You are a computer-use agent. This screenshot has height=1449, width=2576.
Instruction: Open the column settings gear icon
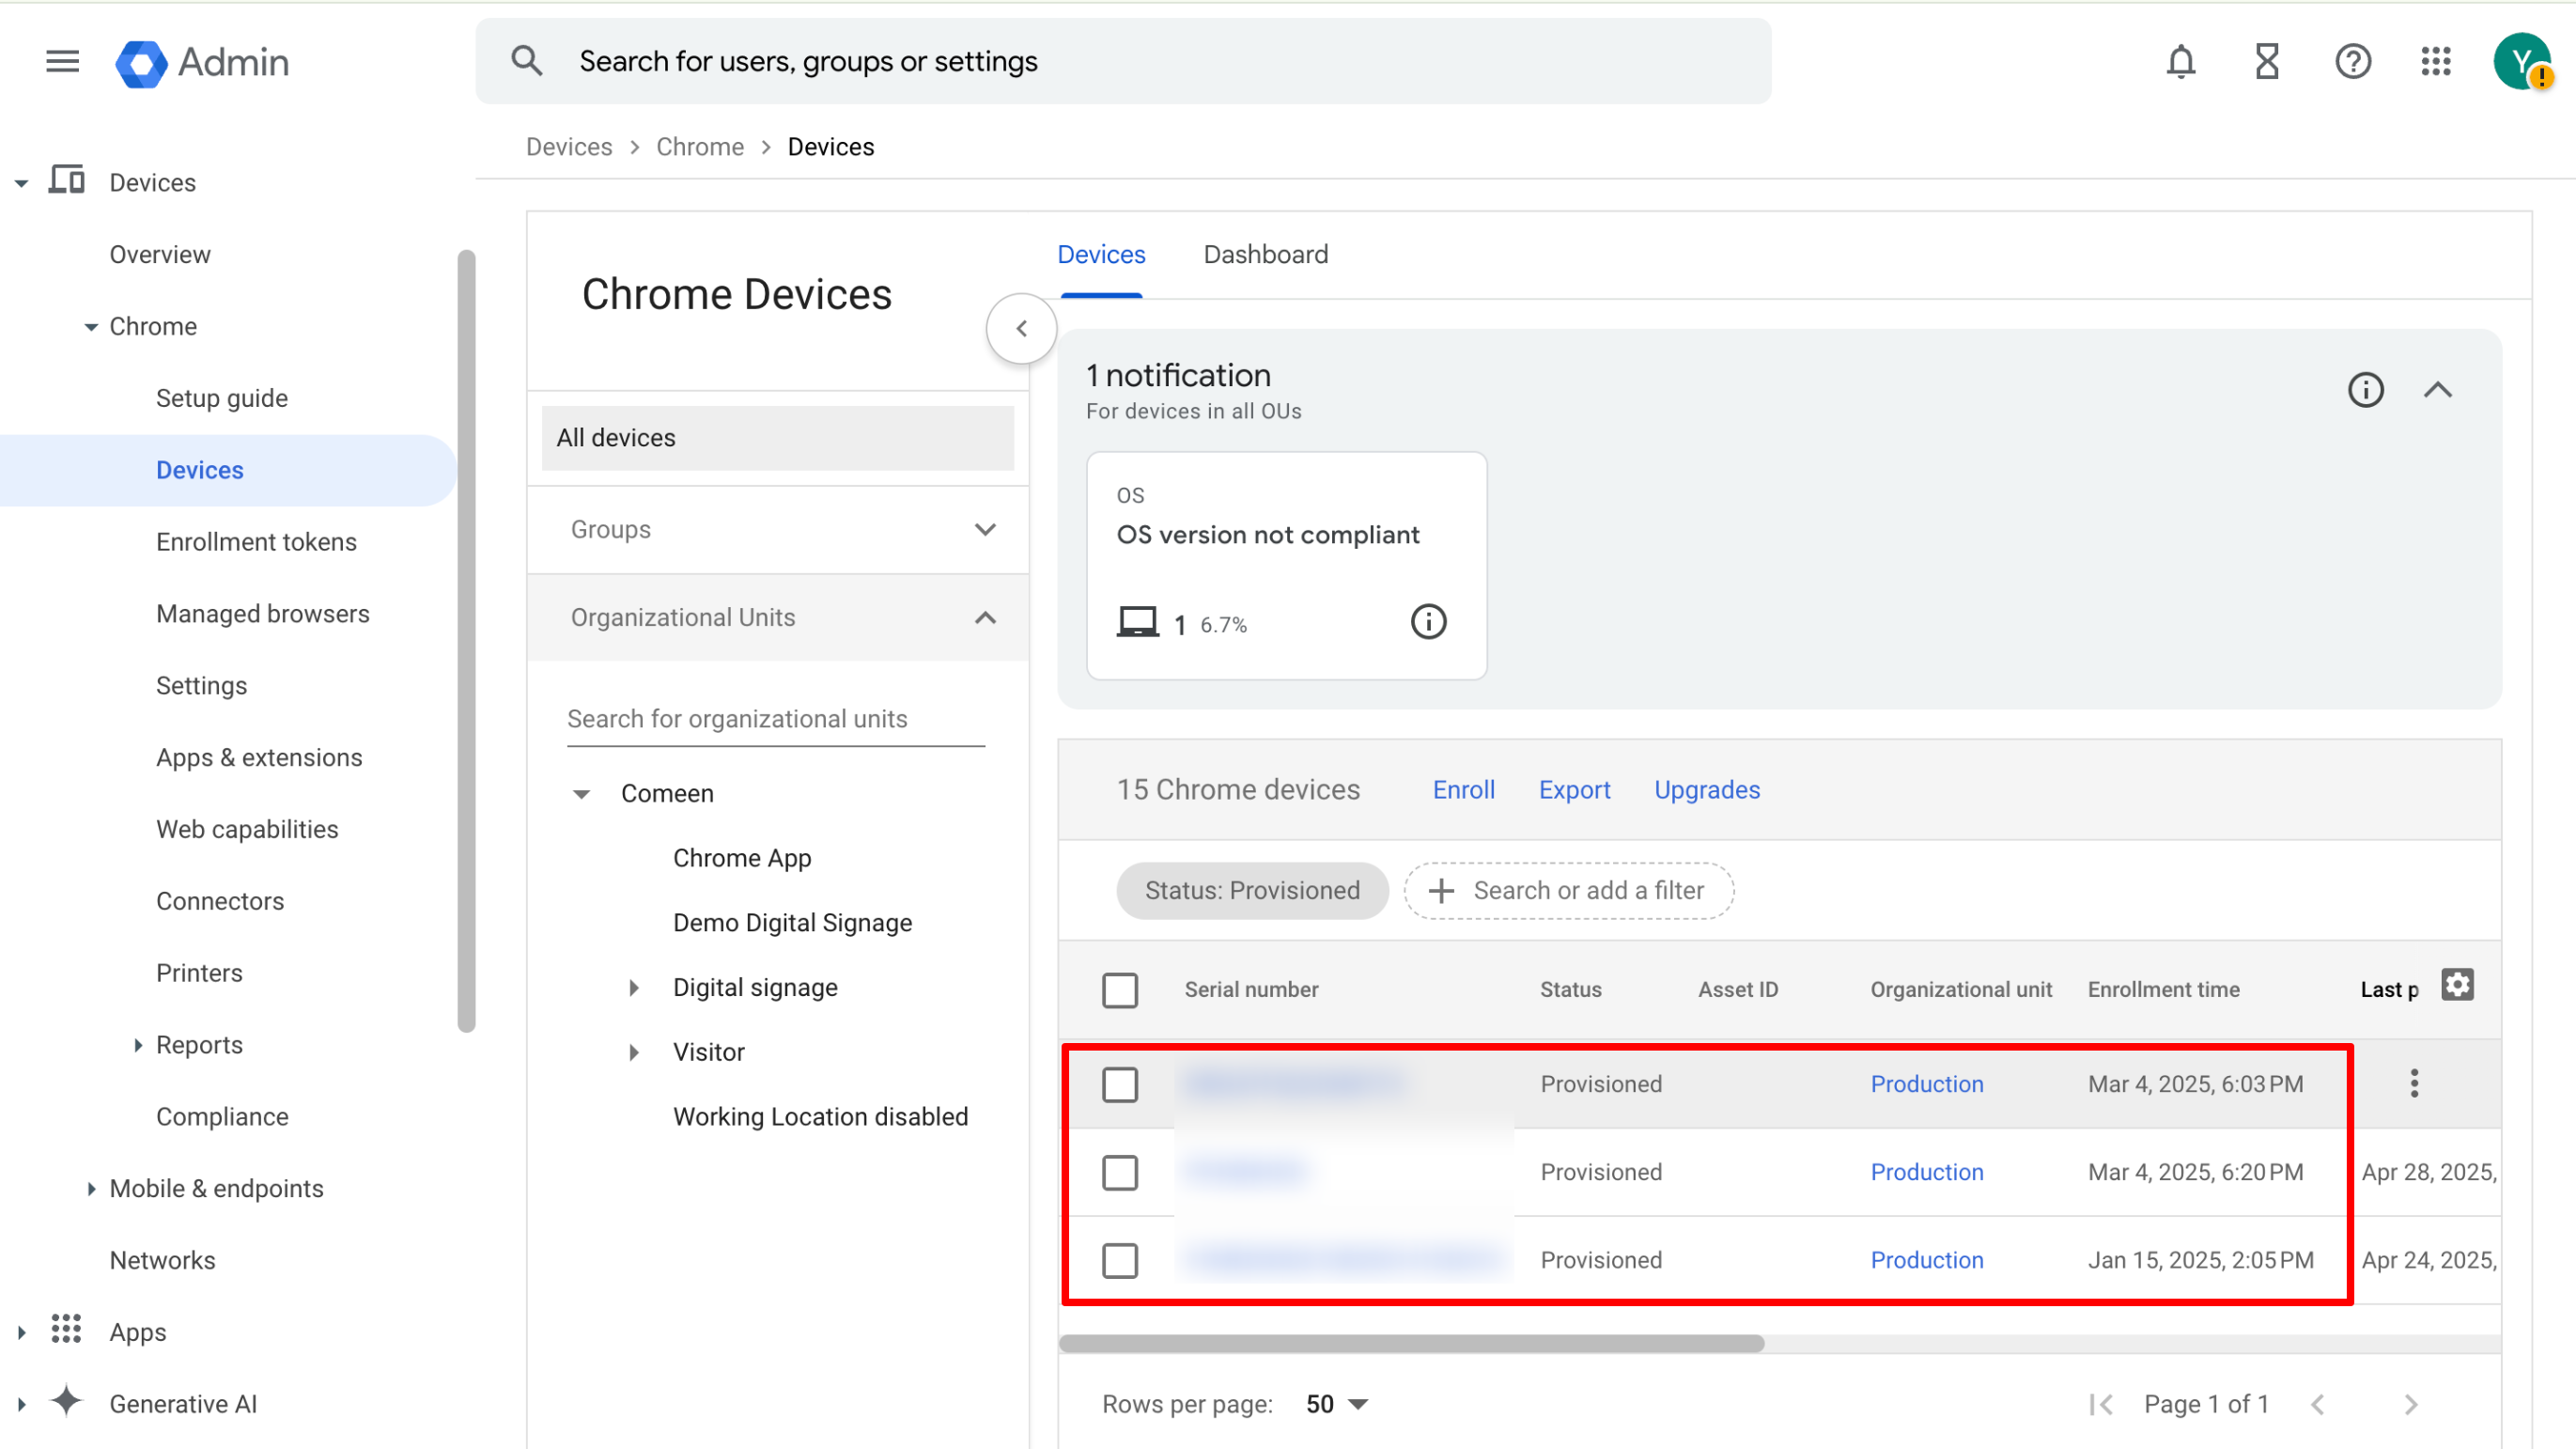[2457, 986]
